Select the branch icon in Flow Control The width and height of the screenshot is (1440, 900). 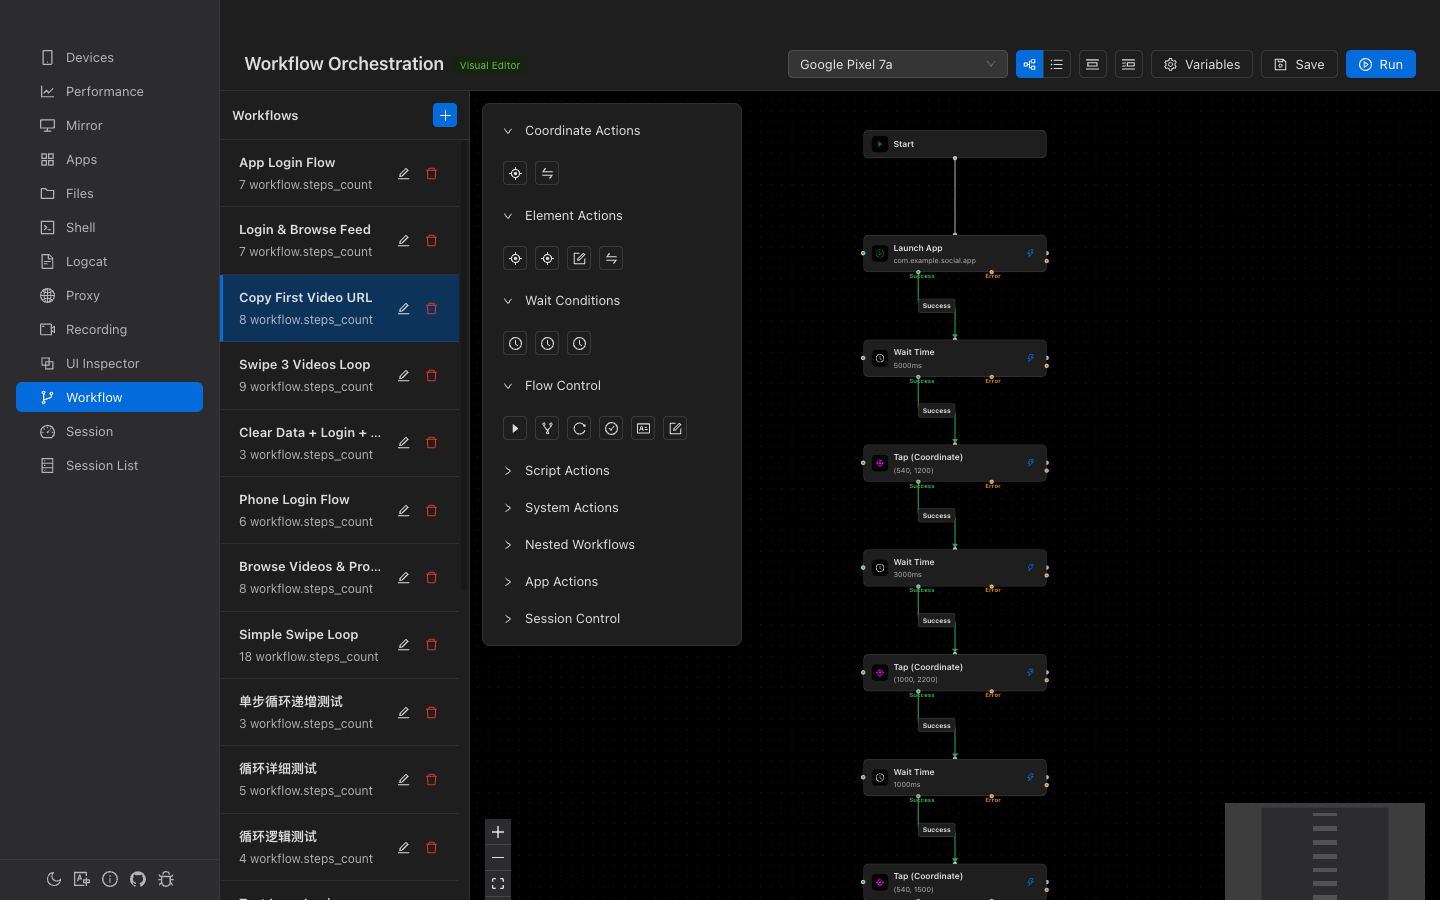(547, 428)
